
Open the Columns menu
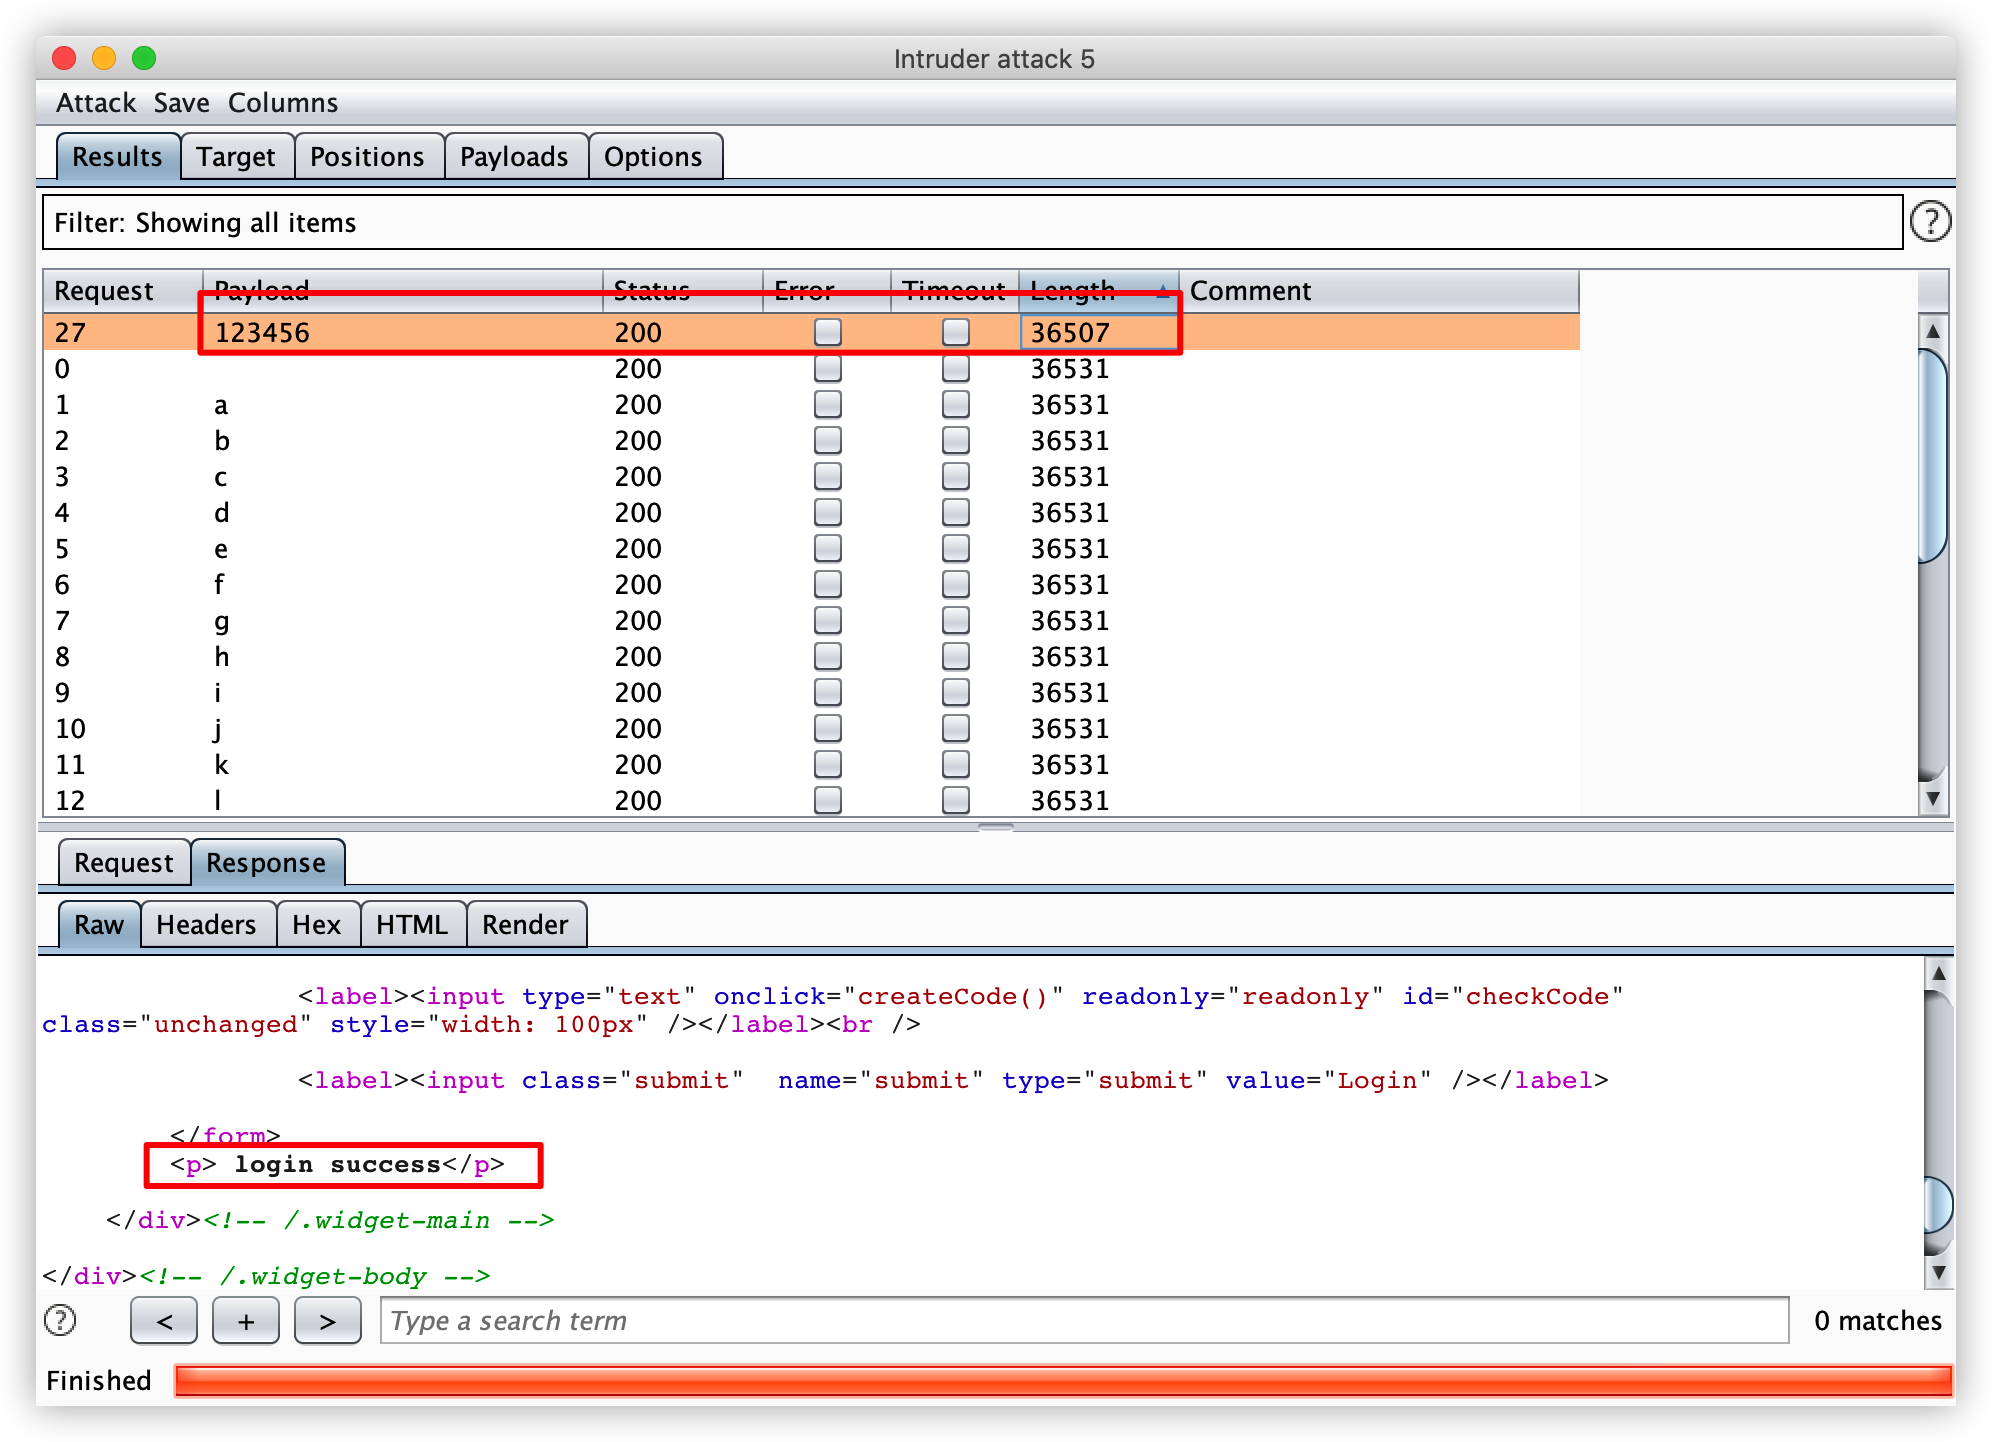[283, 103]
